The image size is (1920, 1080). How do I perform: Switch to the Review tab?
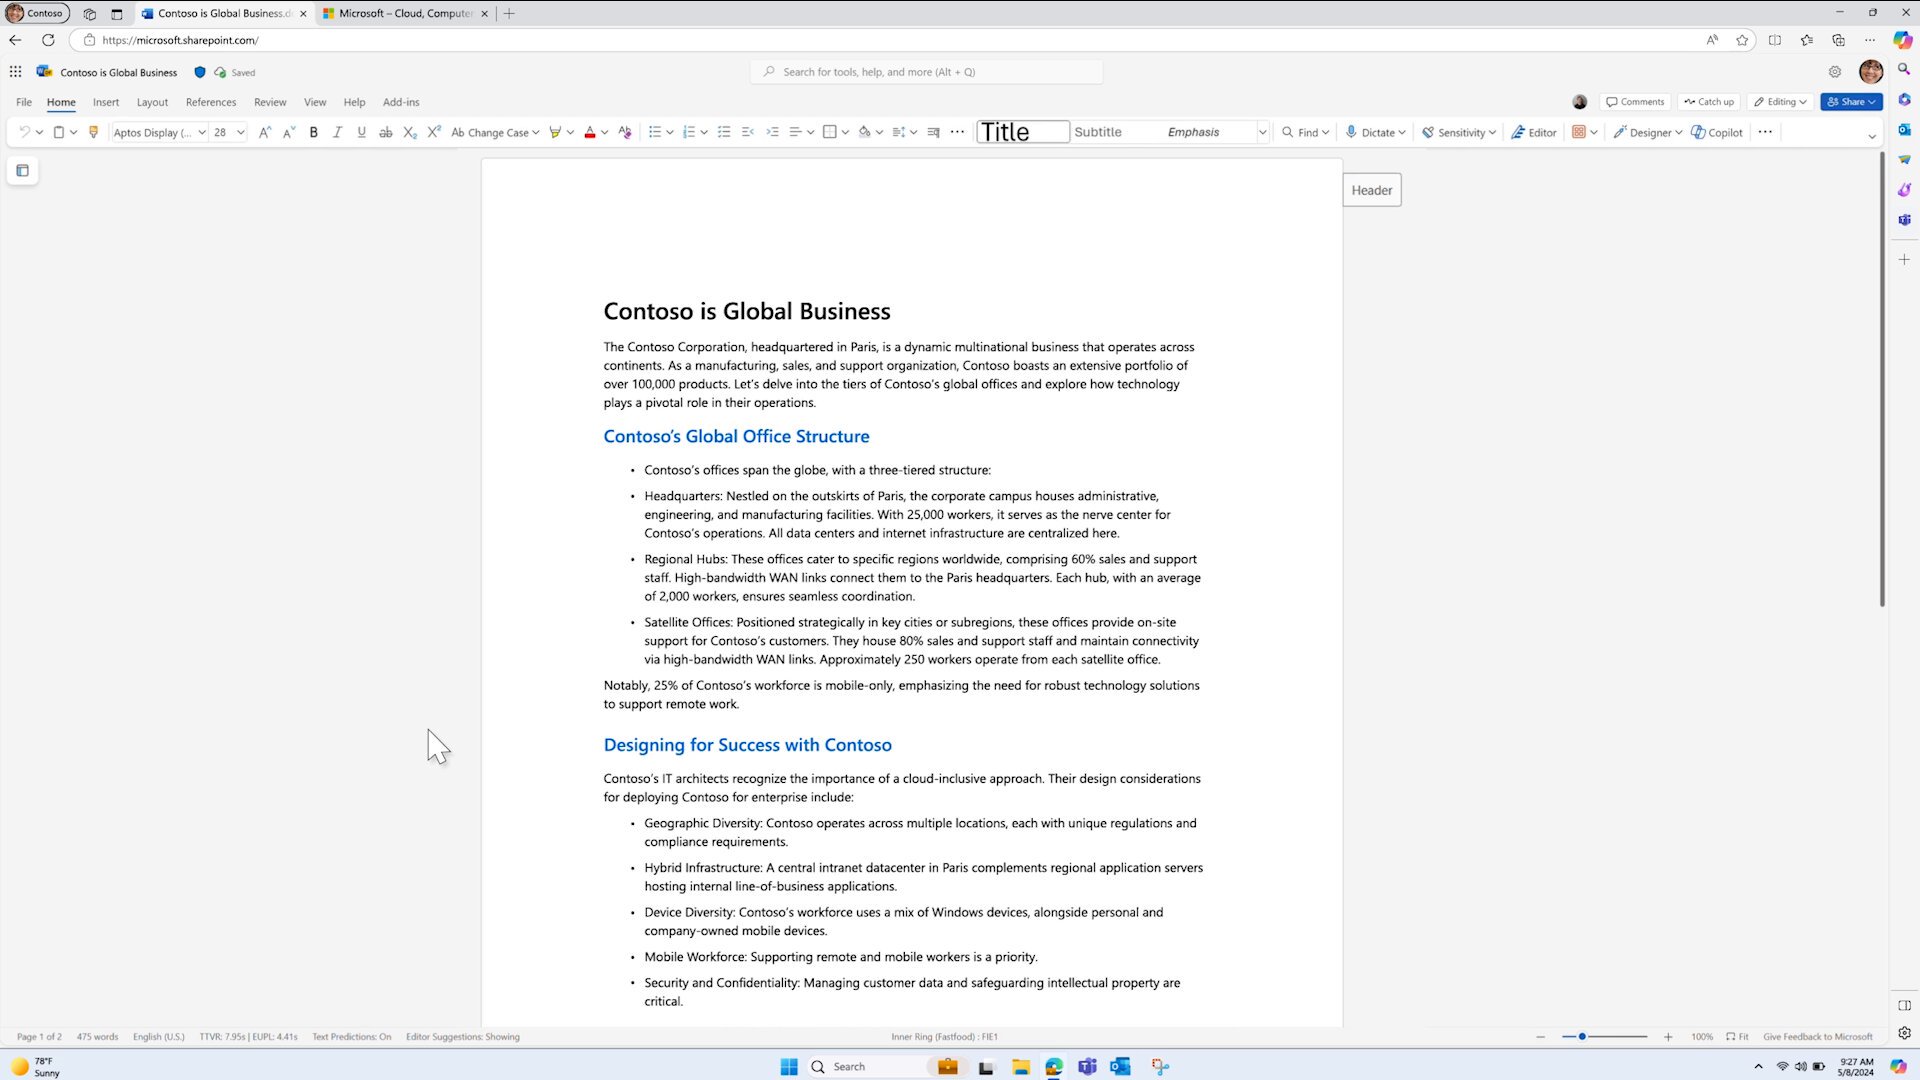coord(270,102)
